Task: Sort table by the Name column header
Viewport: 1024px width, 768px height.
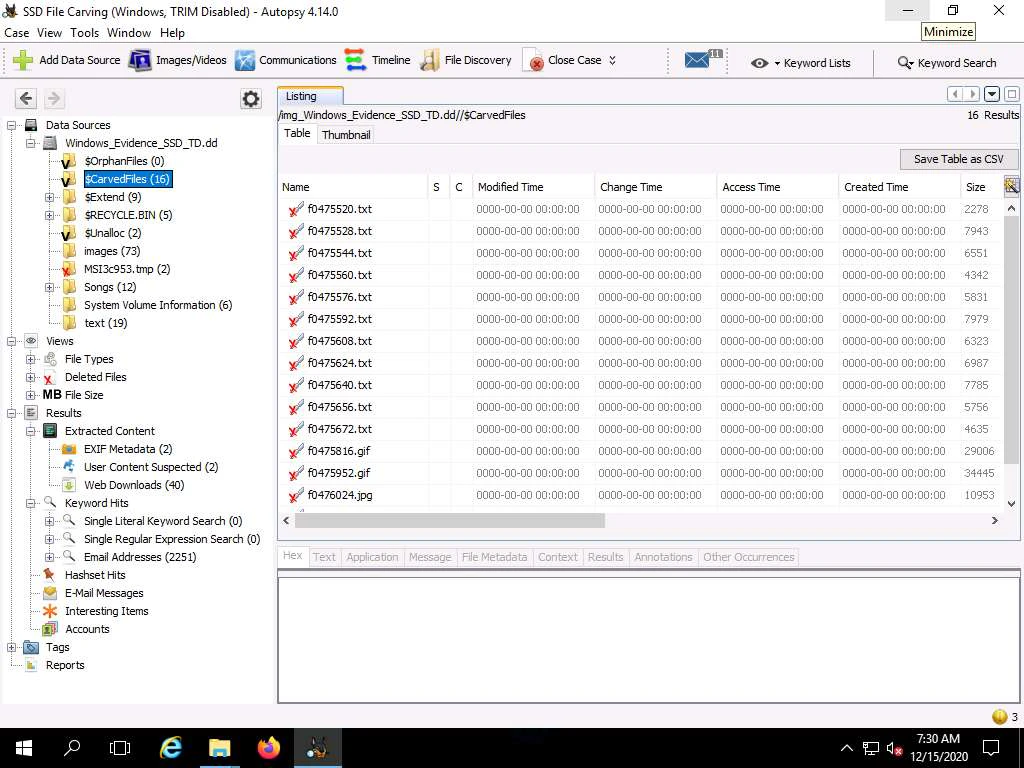Action: [x=353, y=187]
